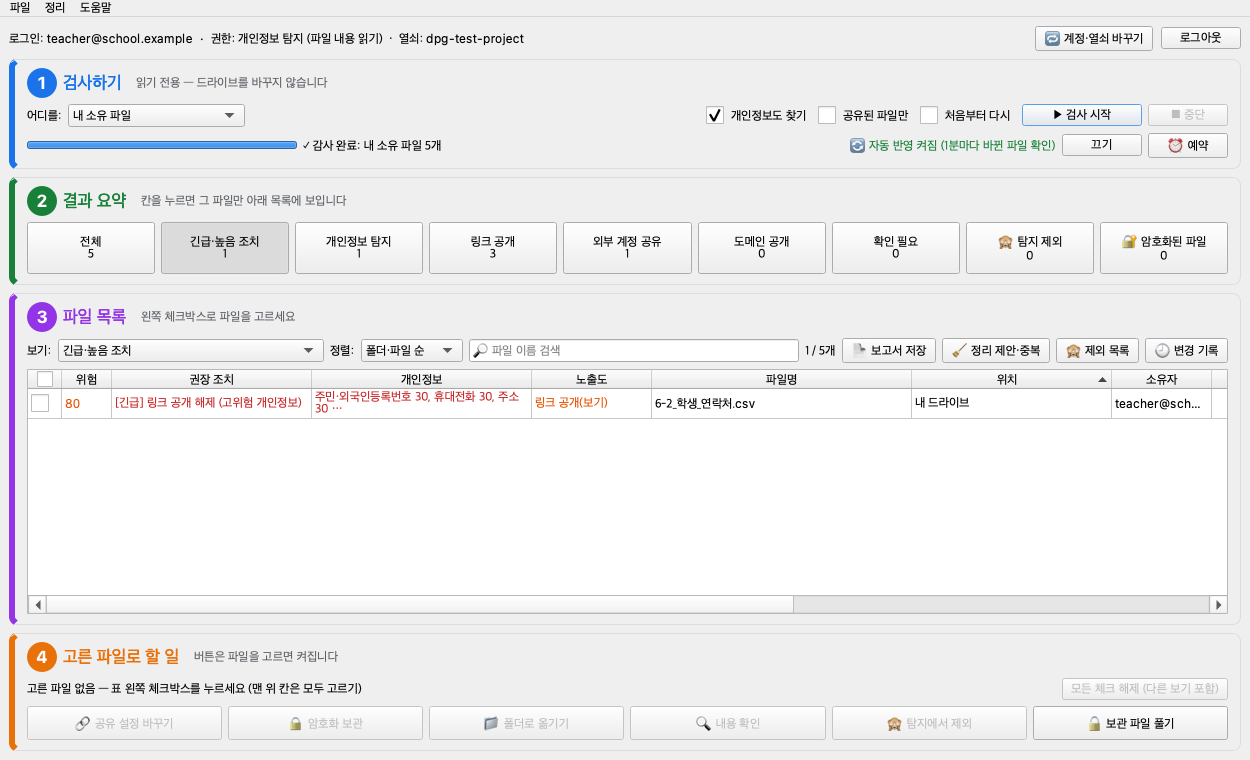Sort by the 위험 column header

coord(87,379)
